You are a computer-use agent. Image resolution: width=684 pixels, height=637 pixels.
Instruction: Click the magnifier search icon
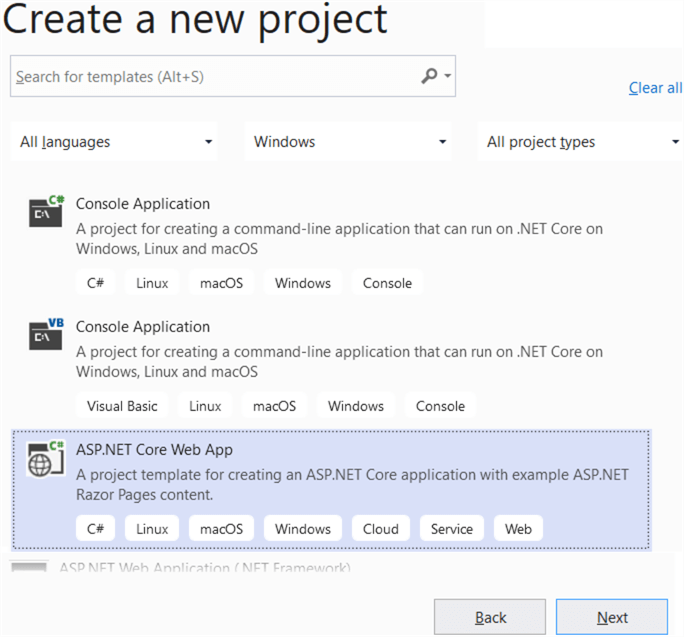[429, 76]
